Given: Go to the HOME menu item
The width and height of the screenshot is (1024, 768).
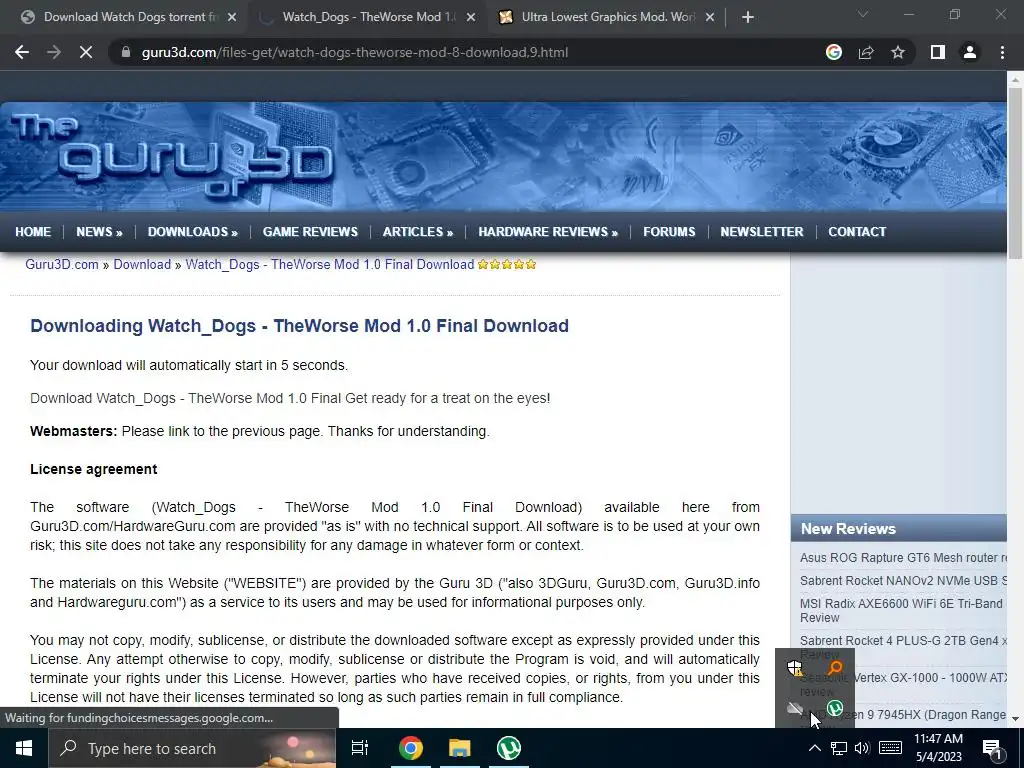Looking at the screenshot, I should pos(33,232).
